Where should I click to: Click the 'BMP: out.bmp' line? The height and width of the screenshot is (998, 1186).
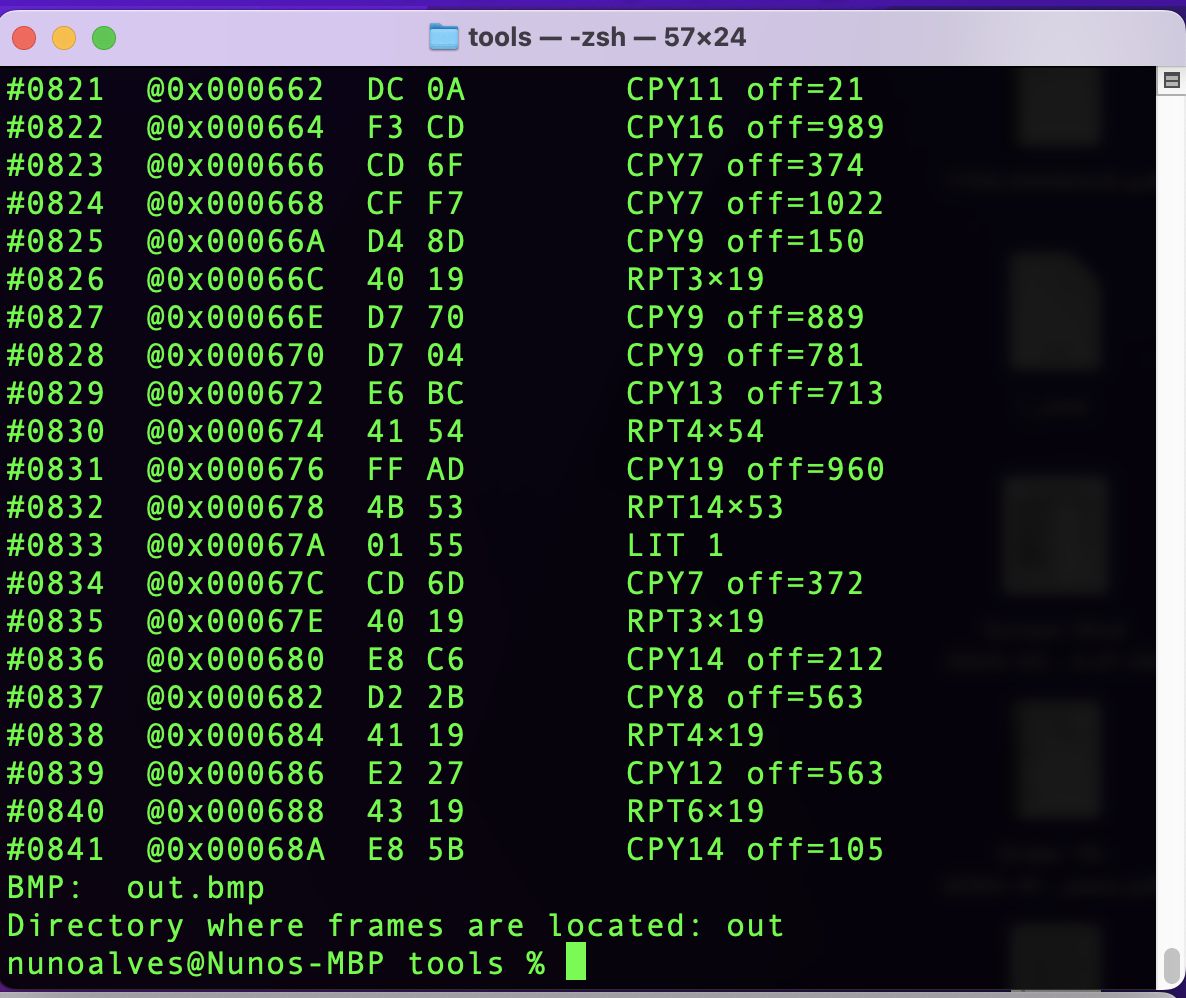135,888
